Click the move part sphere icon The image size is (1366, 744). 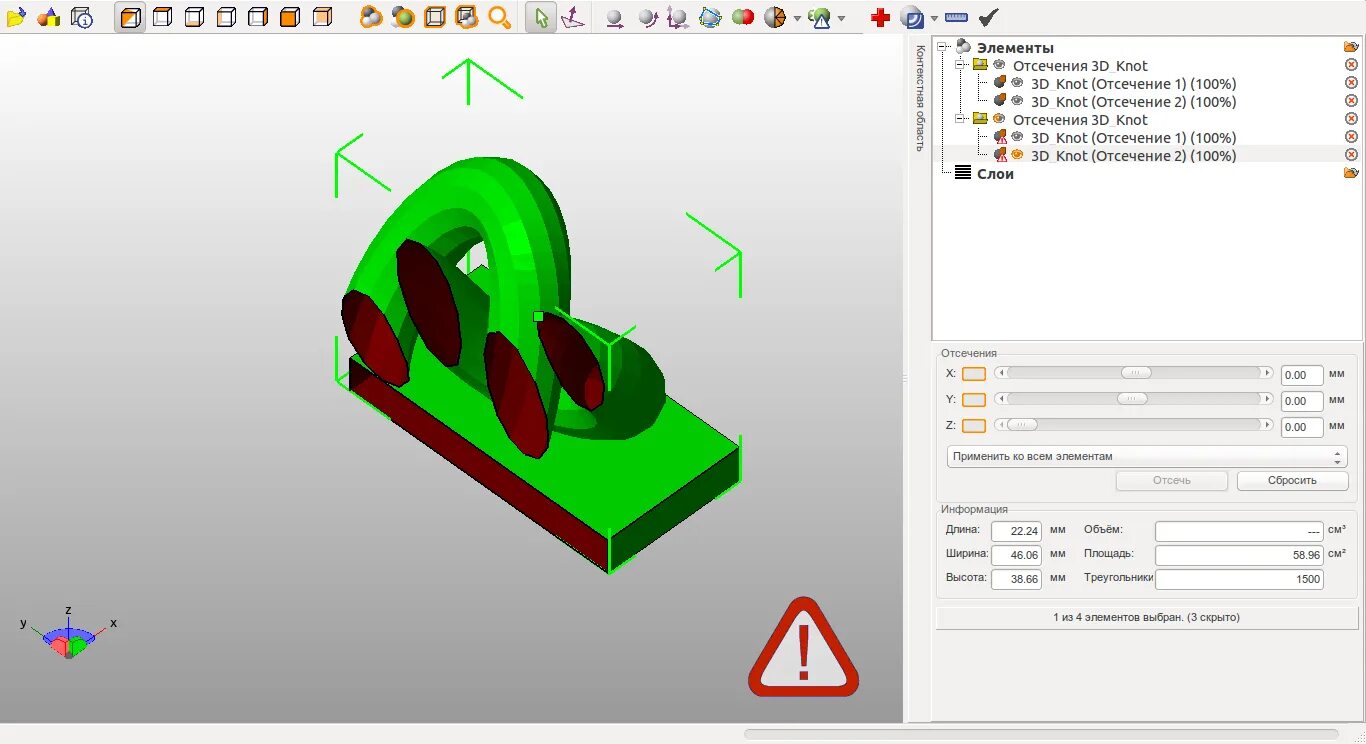pos(615,18)
